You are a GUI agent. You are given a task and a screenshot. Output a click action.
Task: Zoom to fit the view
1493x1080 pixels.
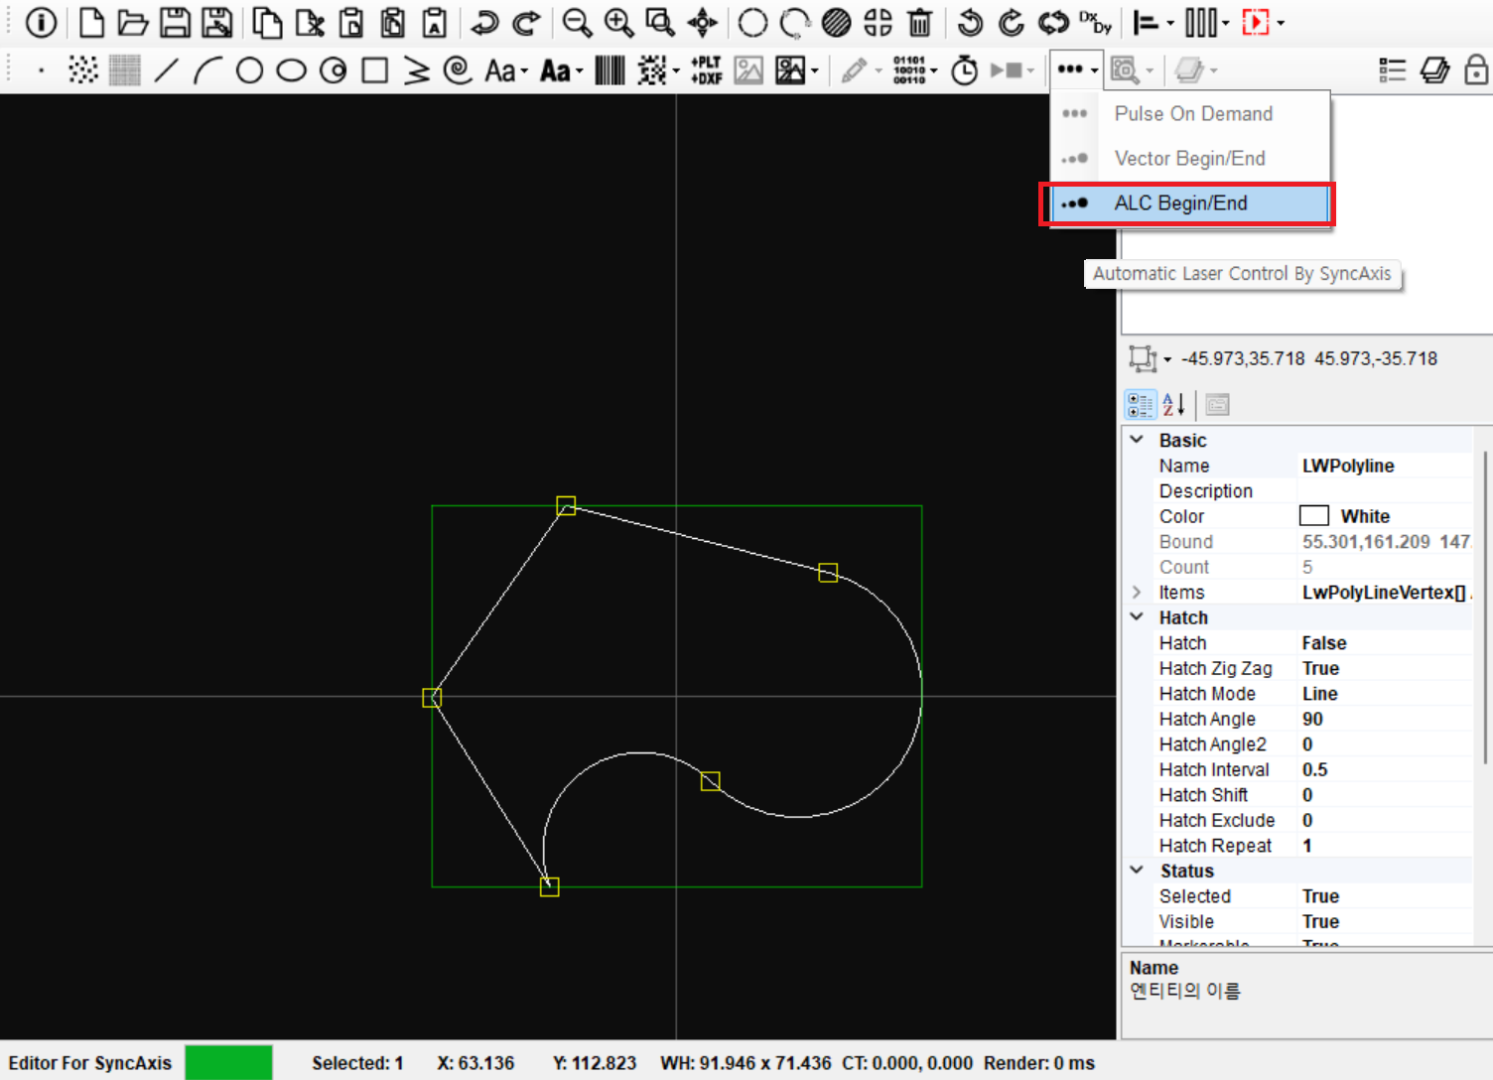click(x=660, y=22)
